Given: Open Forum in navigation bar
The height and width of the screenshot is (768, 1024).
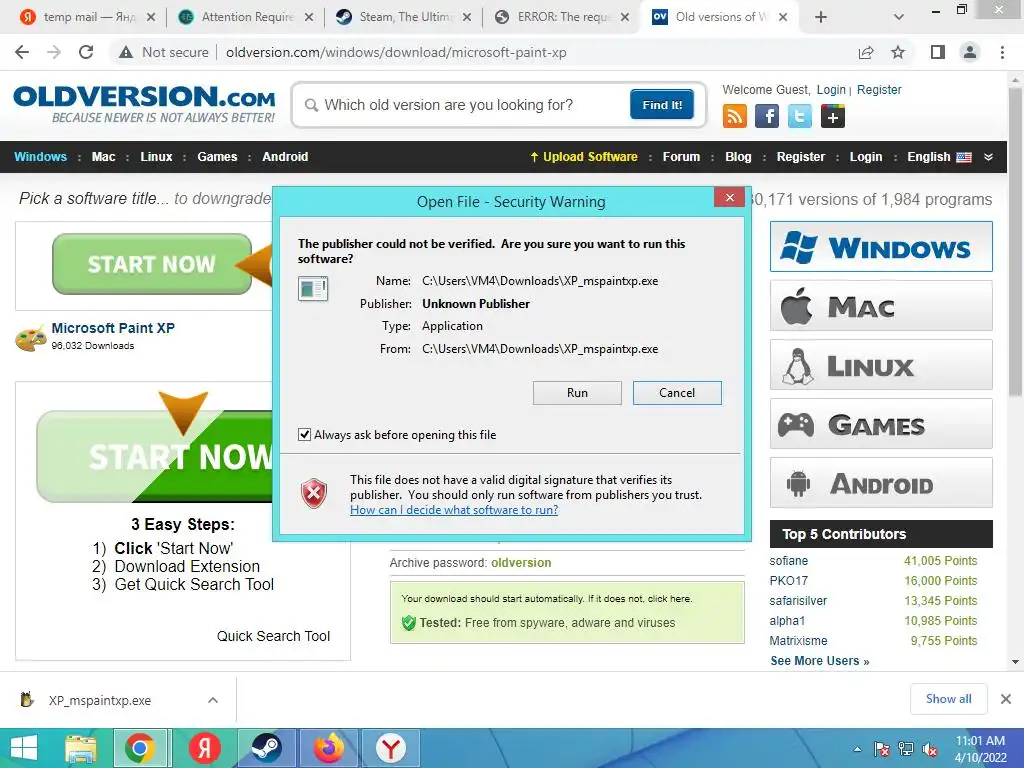Looking at the screenshot, I should click(681, 157).
